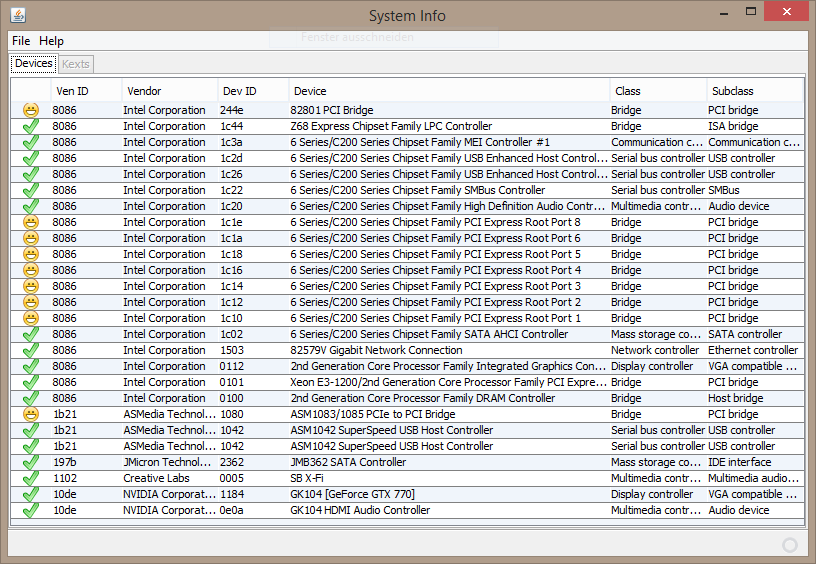Close the System Info window
Image resolution: width=816 pixels, height=564 pixels.
click(x=786, y=11)
